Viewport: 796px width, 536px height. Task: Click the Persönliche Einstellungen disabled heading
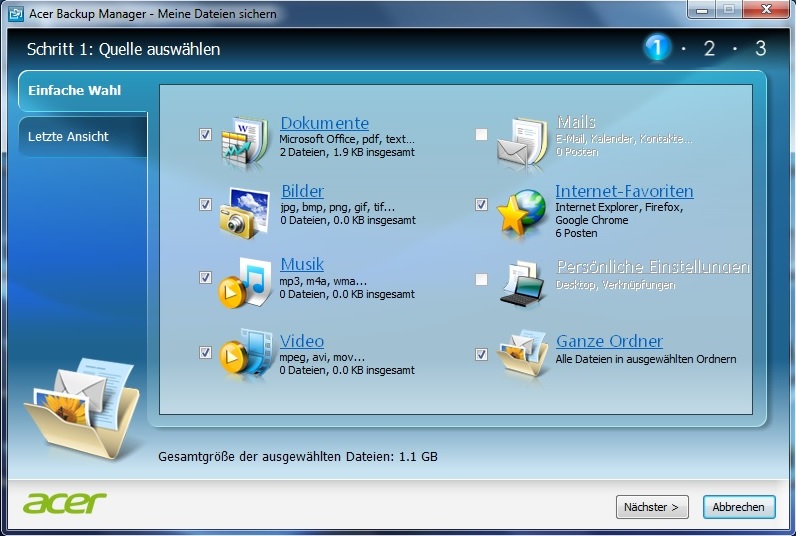click(653, 266)
